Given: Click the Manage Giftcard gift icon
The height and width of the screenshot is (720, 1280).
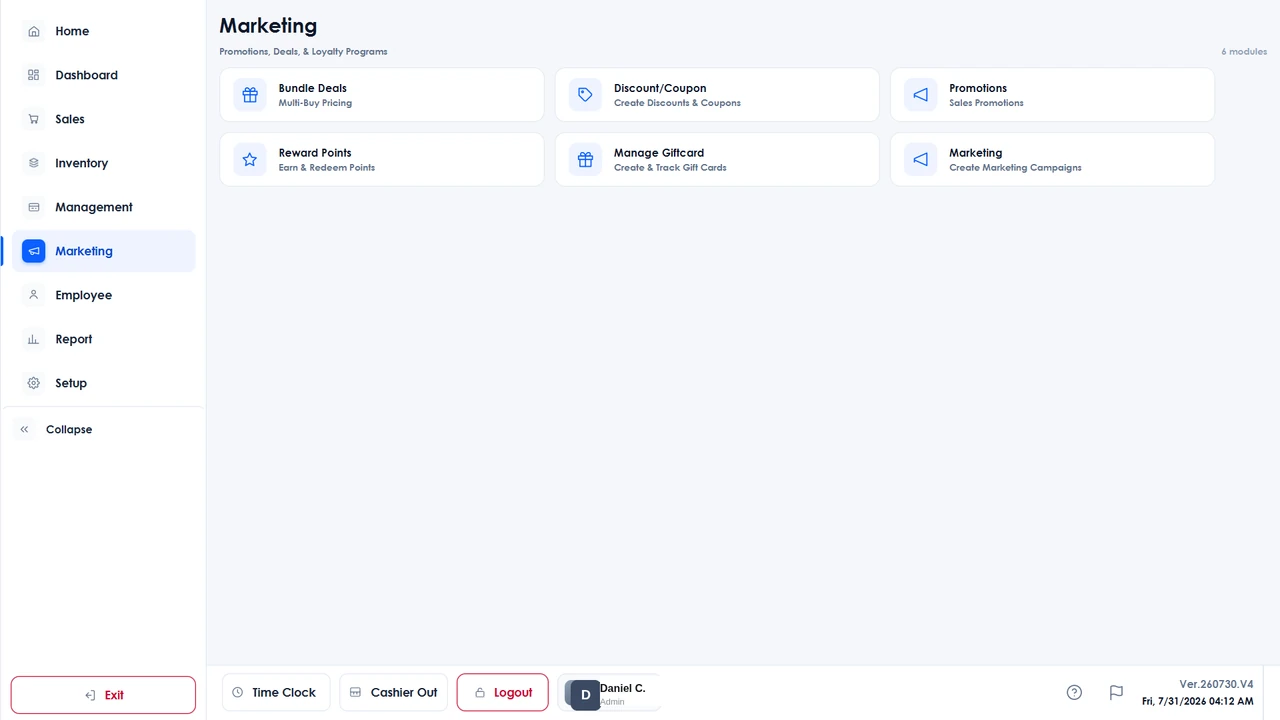Looking at the screenshot, I should pos(586,159).
